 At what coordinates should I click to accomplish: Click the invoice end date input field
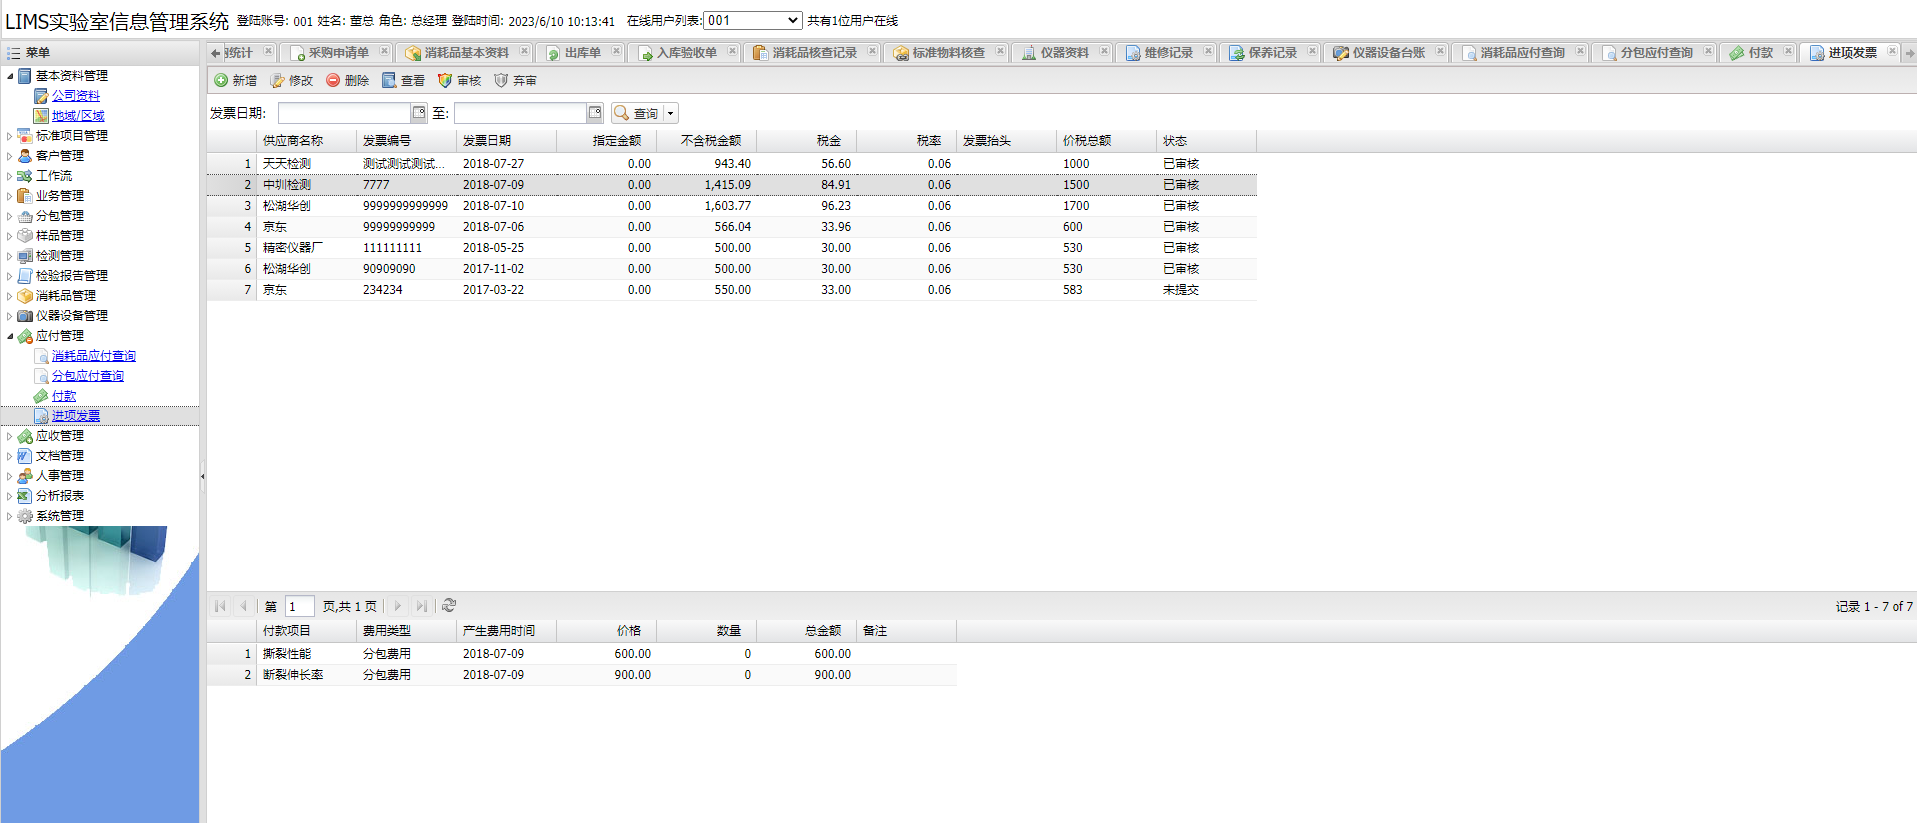520,113
